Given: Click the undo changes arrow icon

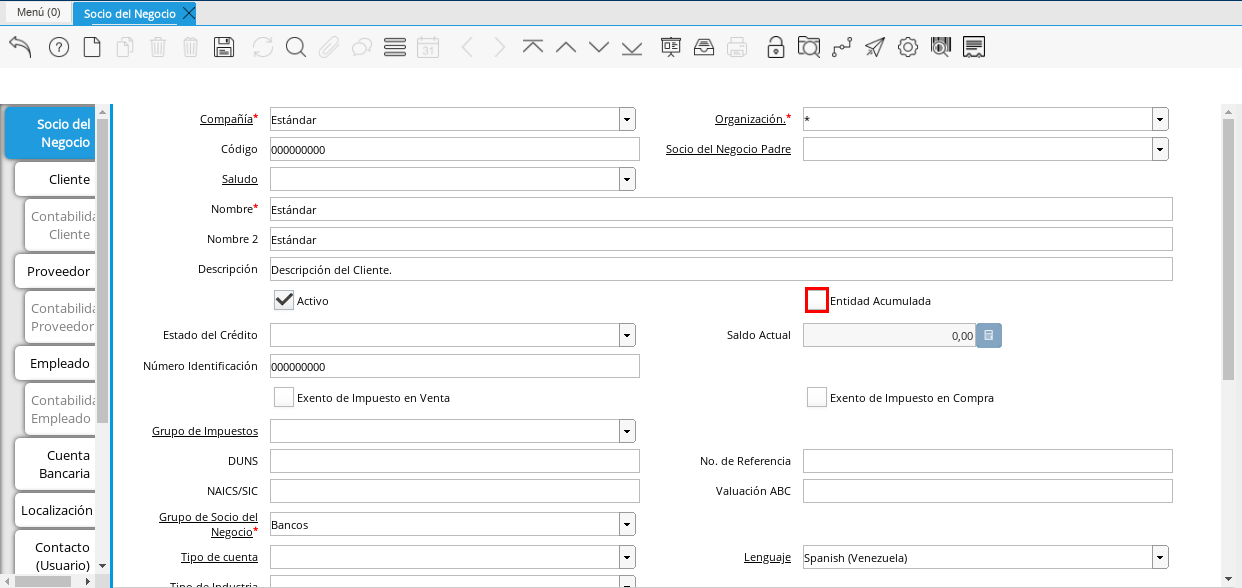Looking at the screenshot, I should [21, 47].
